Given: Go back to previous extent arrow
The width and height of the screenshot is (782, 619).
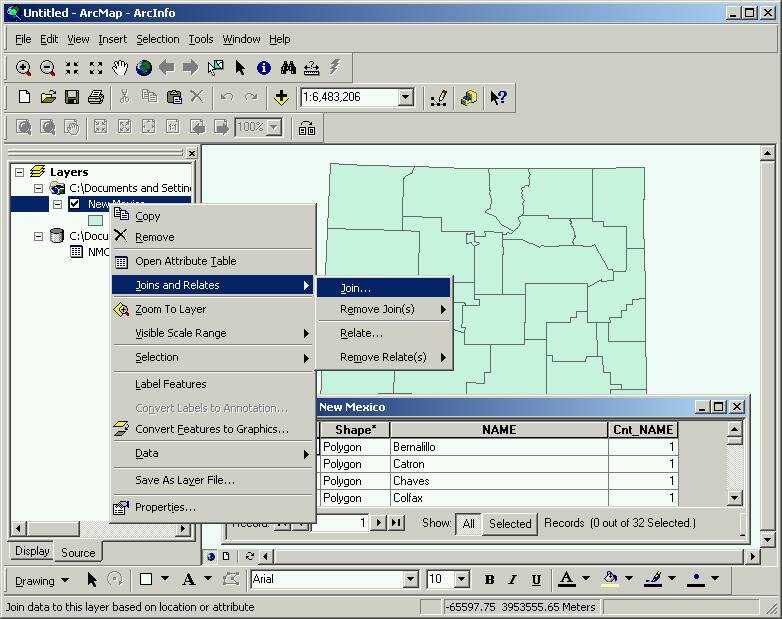Looking at the screenshot, I should (167, 67).
